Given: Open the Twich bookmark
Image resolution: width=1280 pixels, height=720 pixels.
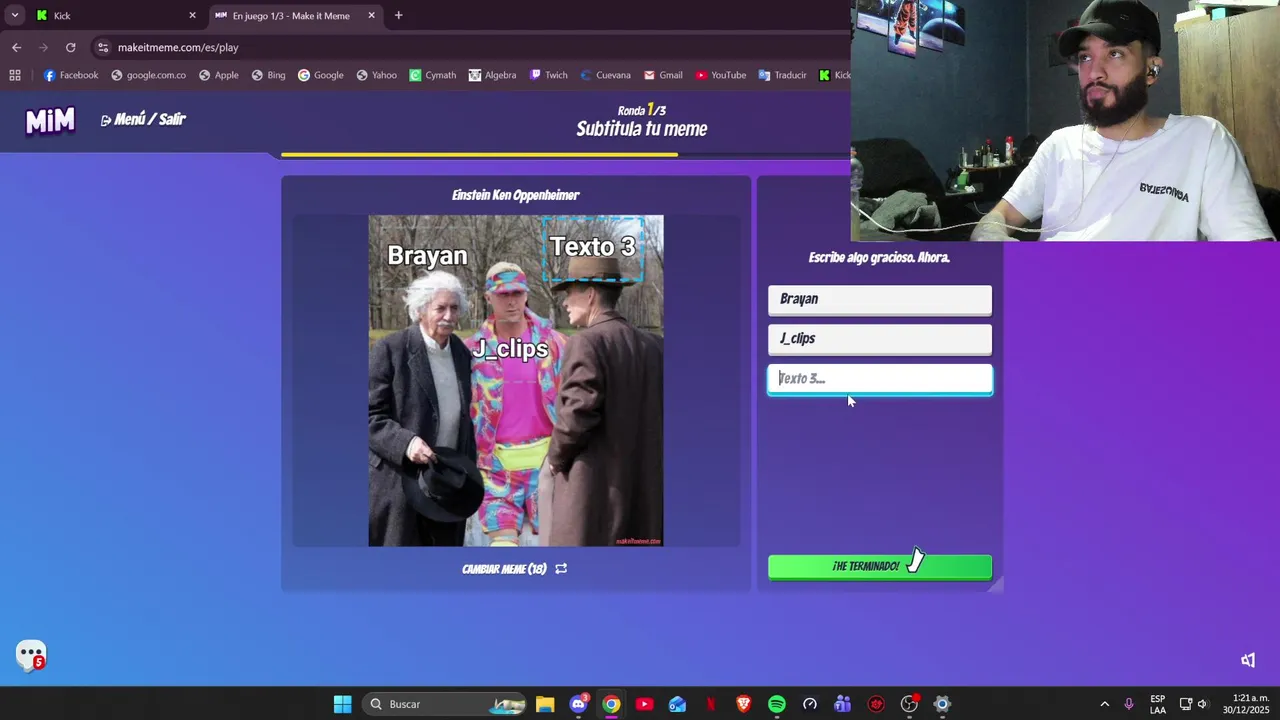Looking at the screenshot, I should coord(548,75).
